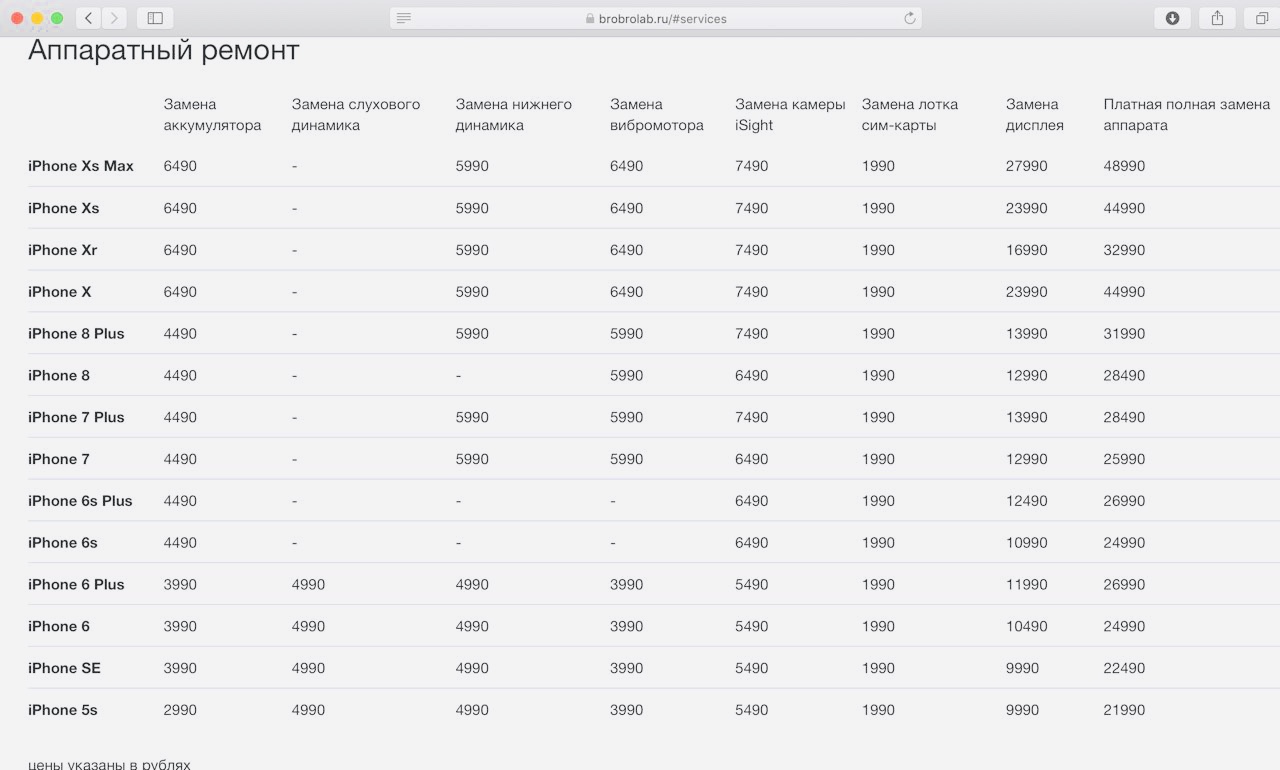
Task: Click 'Замена слухового динамика' column header
Action: click(x=356, y=115)
